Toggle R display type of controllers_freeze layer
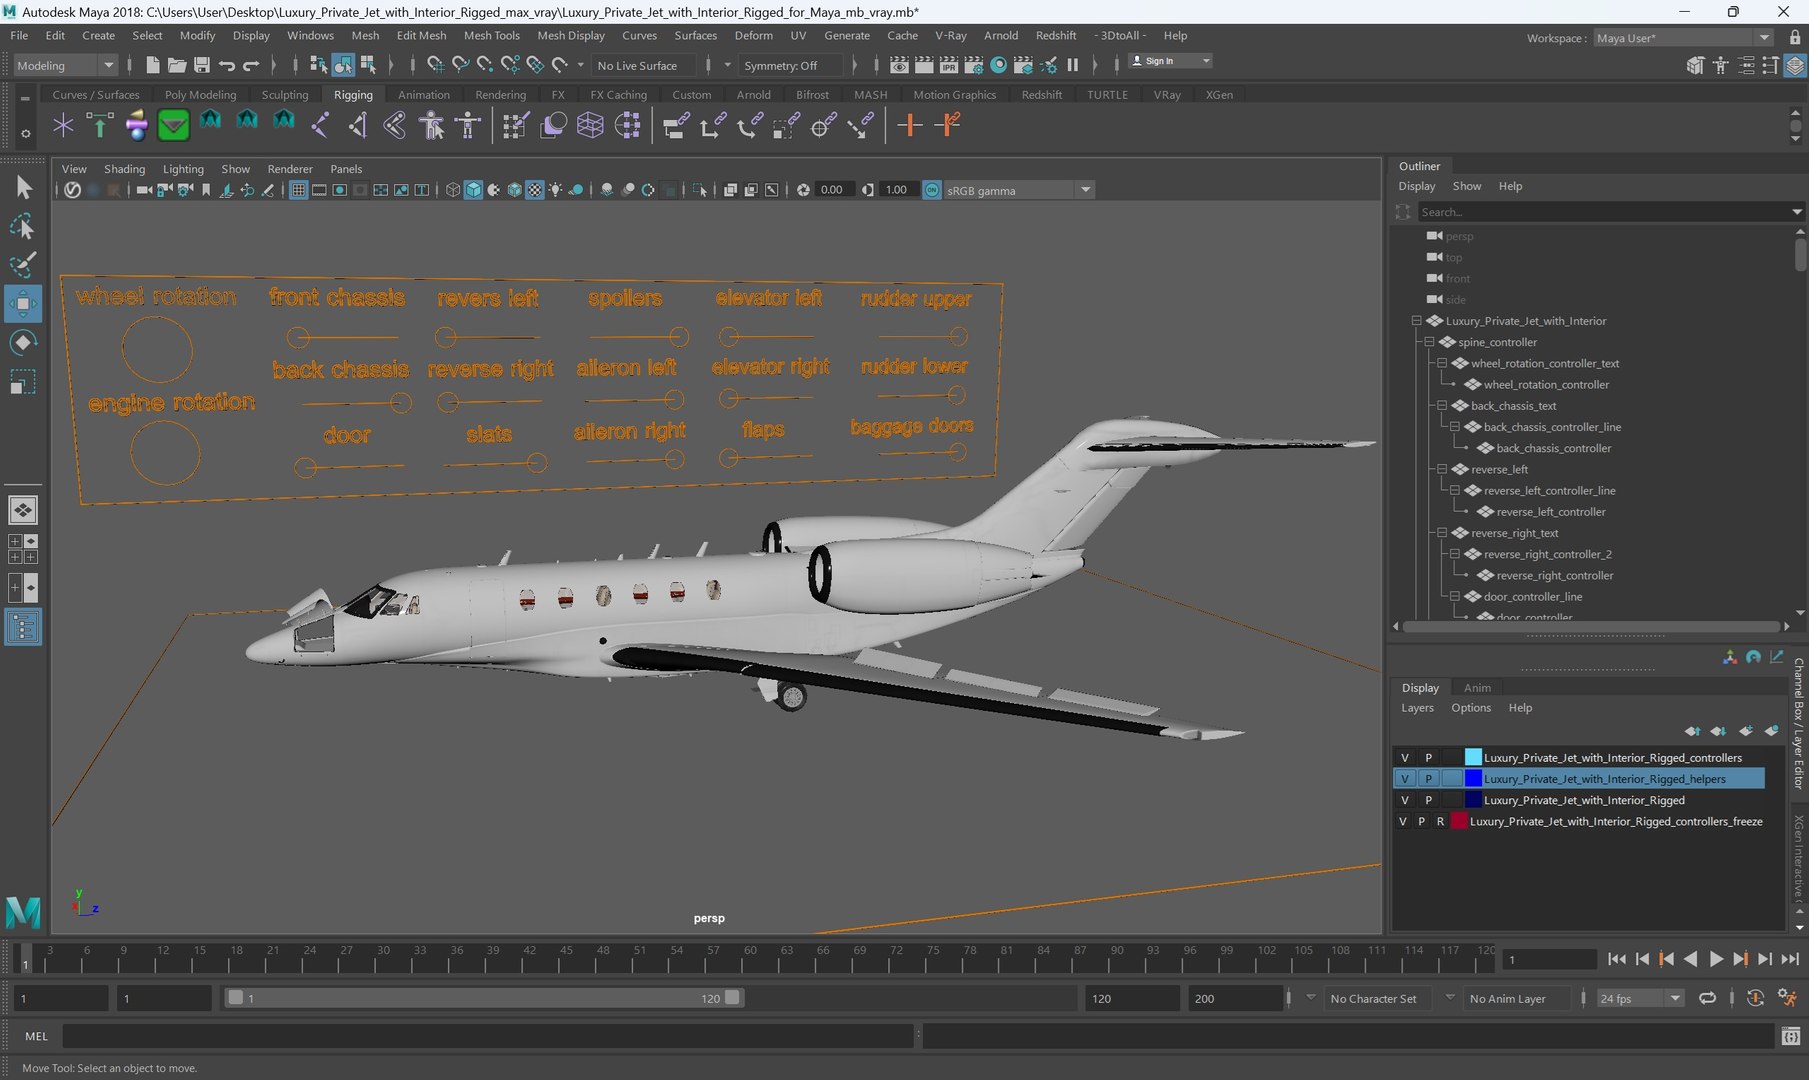 point(1440,821)
